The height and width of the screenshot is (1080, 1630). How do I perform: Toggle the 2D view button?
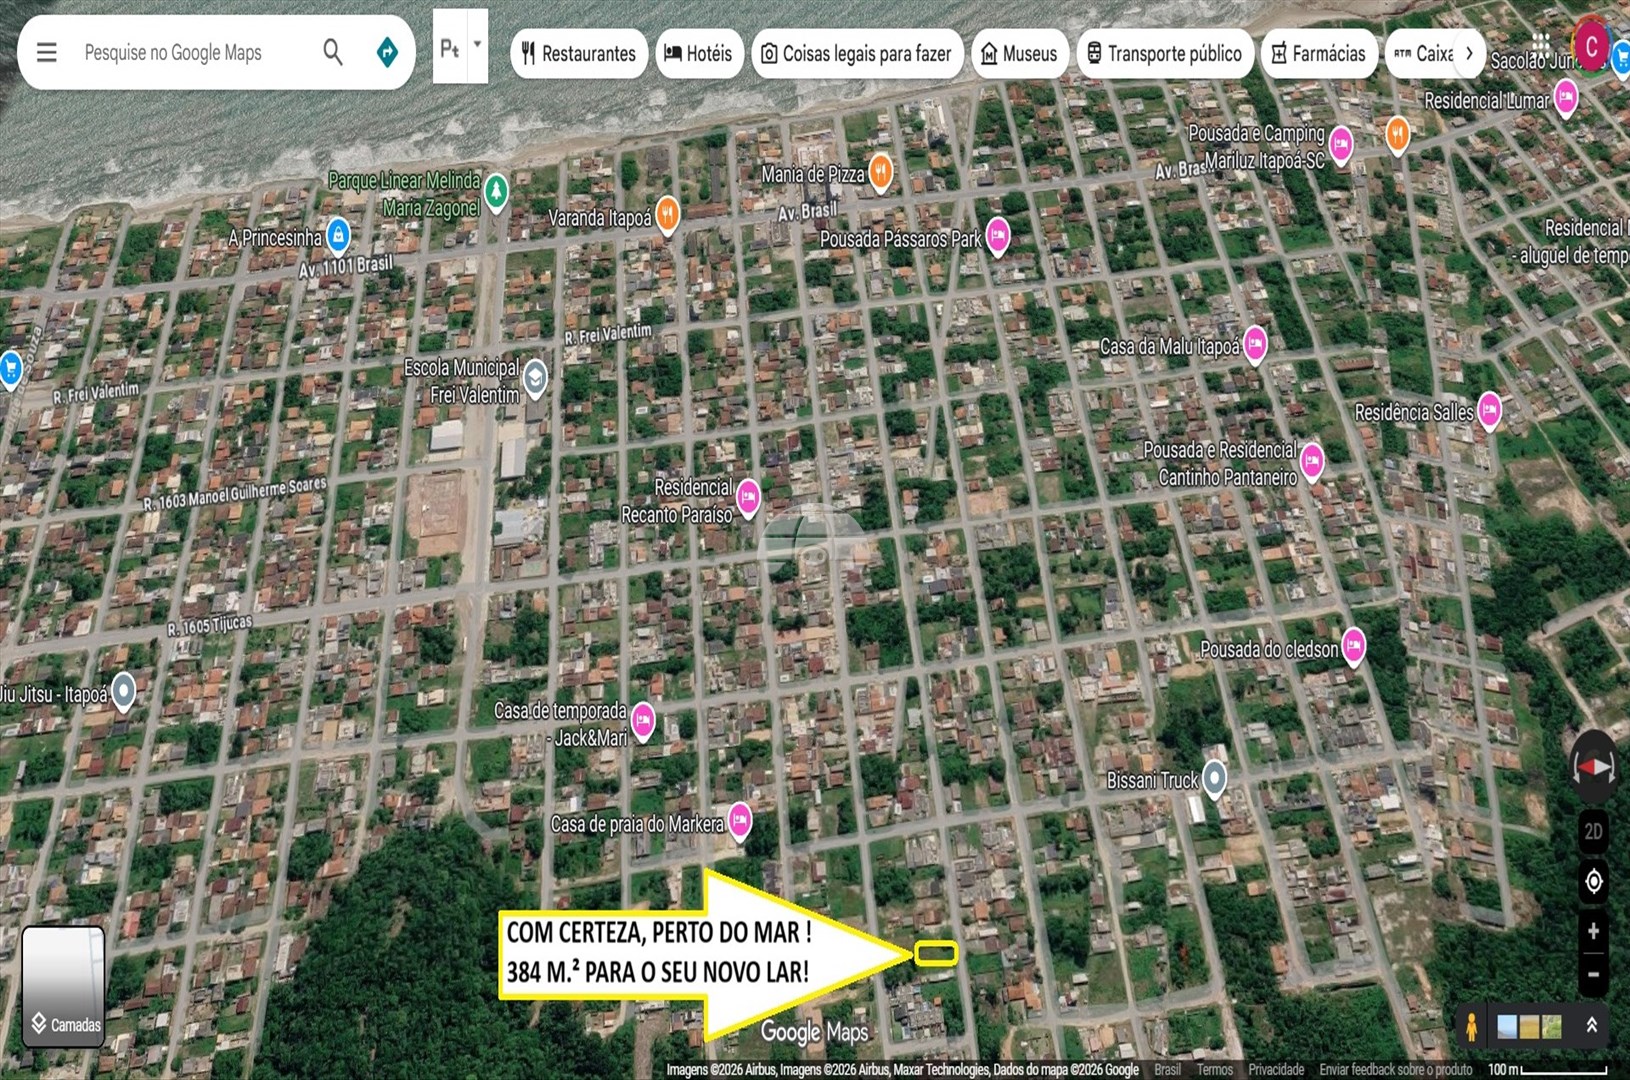click(1593, 831)
